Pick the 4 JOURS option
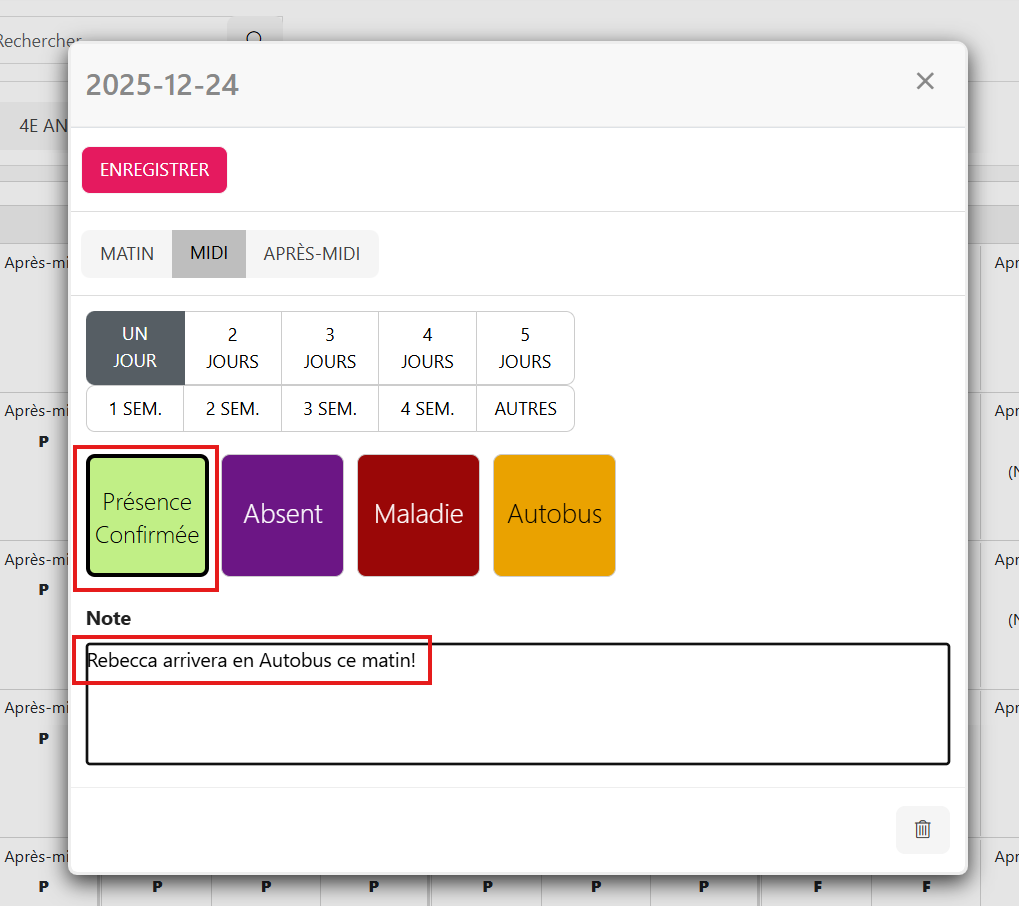 pyautogui.click(x=427, y=348)
